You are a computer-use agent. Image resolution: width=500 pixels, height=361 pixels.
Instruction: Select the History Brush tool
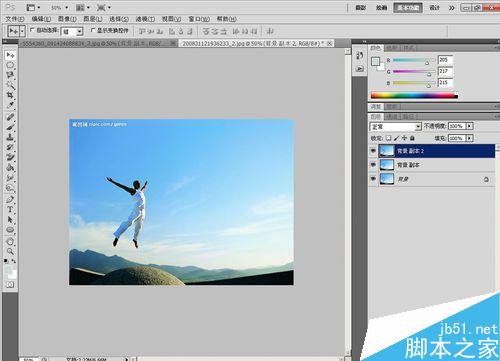coord(10,147)
